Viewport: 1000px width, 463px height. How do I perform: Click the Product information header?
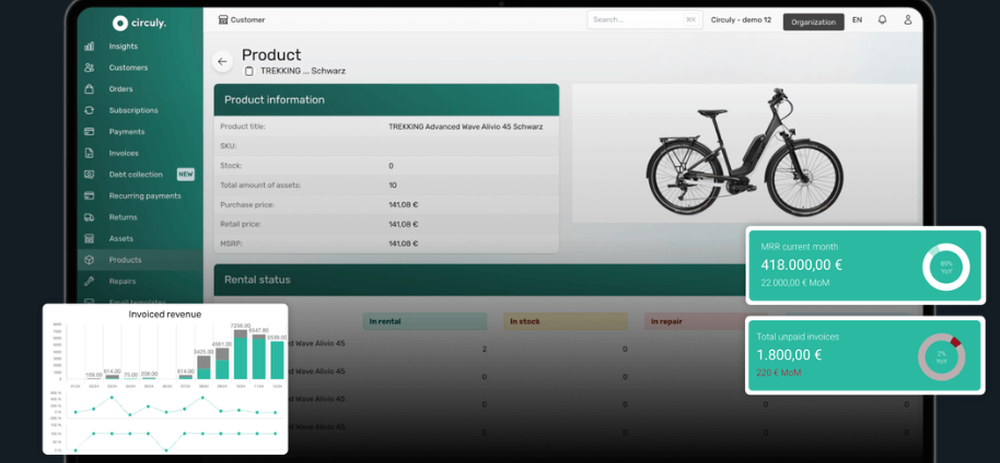pyautogui.click(x=386, y=99)
